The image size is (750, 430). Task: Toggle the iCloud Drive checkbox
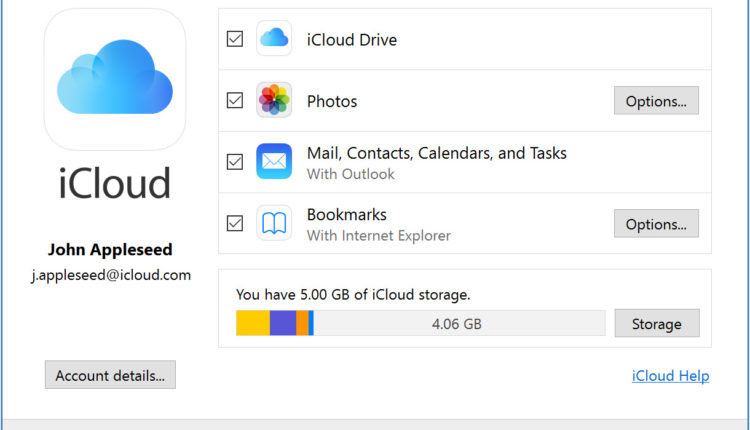pyautogui.click(x=235, y=39)
